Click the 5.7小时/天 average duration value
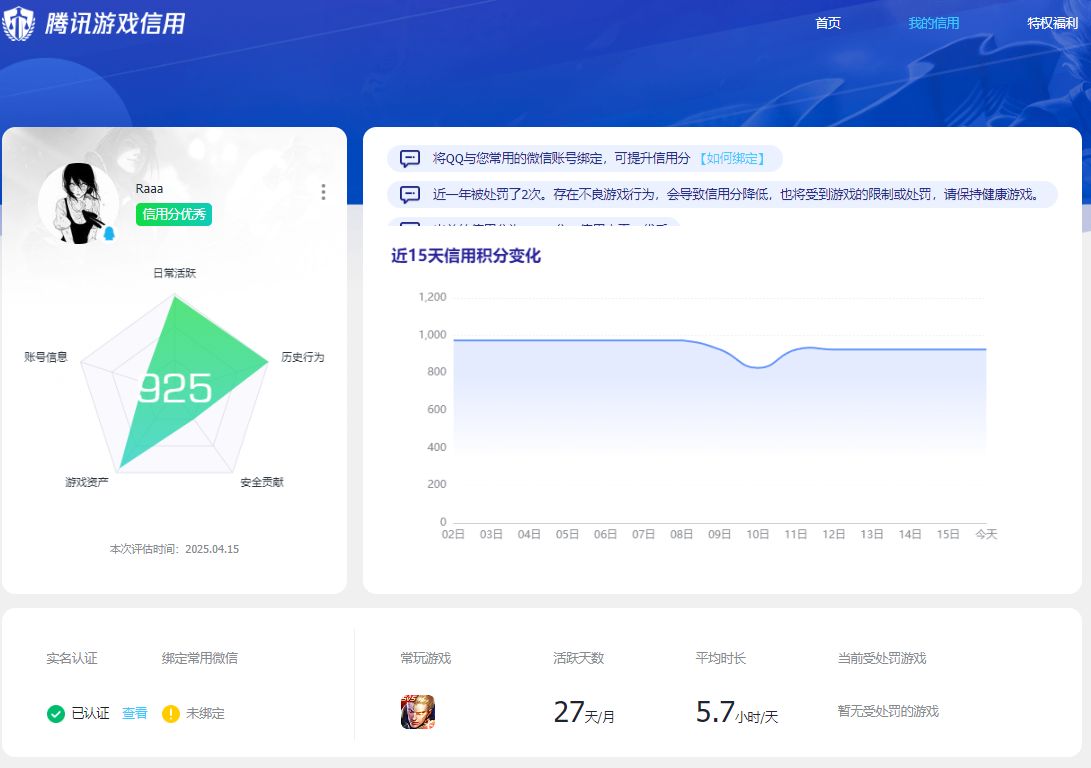Image resolution: width=1091 pixels, height=768 pixels. point(737,712)
